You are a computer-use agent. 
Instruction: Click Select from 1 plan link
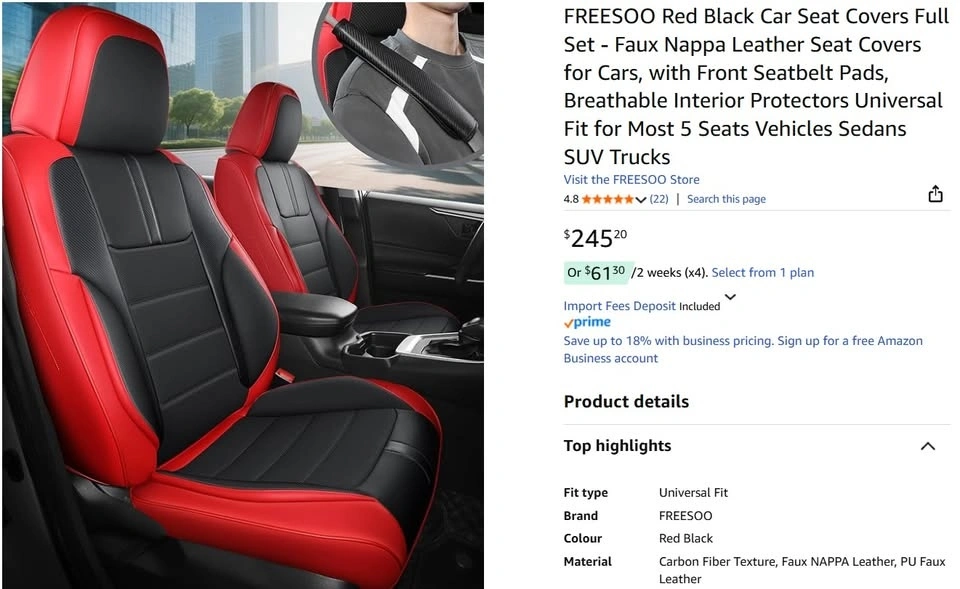762,272
